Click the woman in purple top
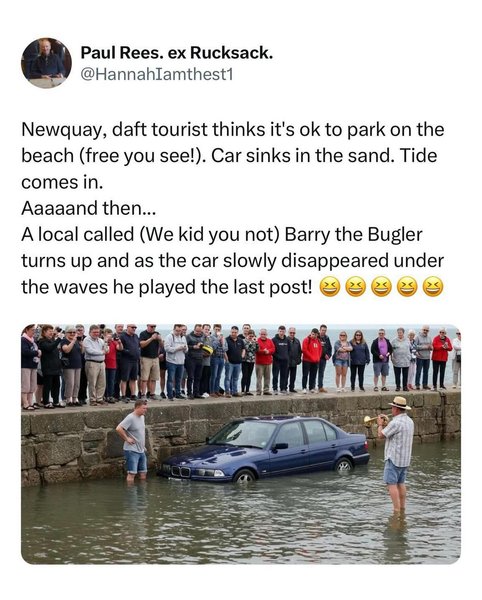This screenshot has height=600, width=482. coord(381,359)
